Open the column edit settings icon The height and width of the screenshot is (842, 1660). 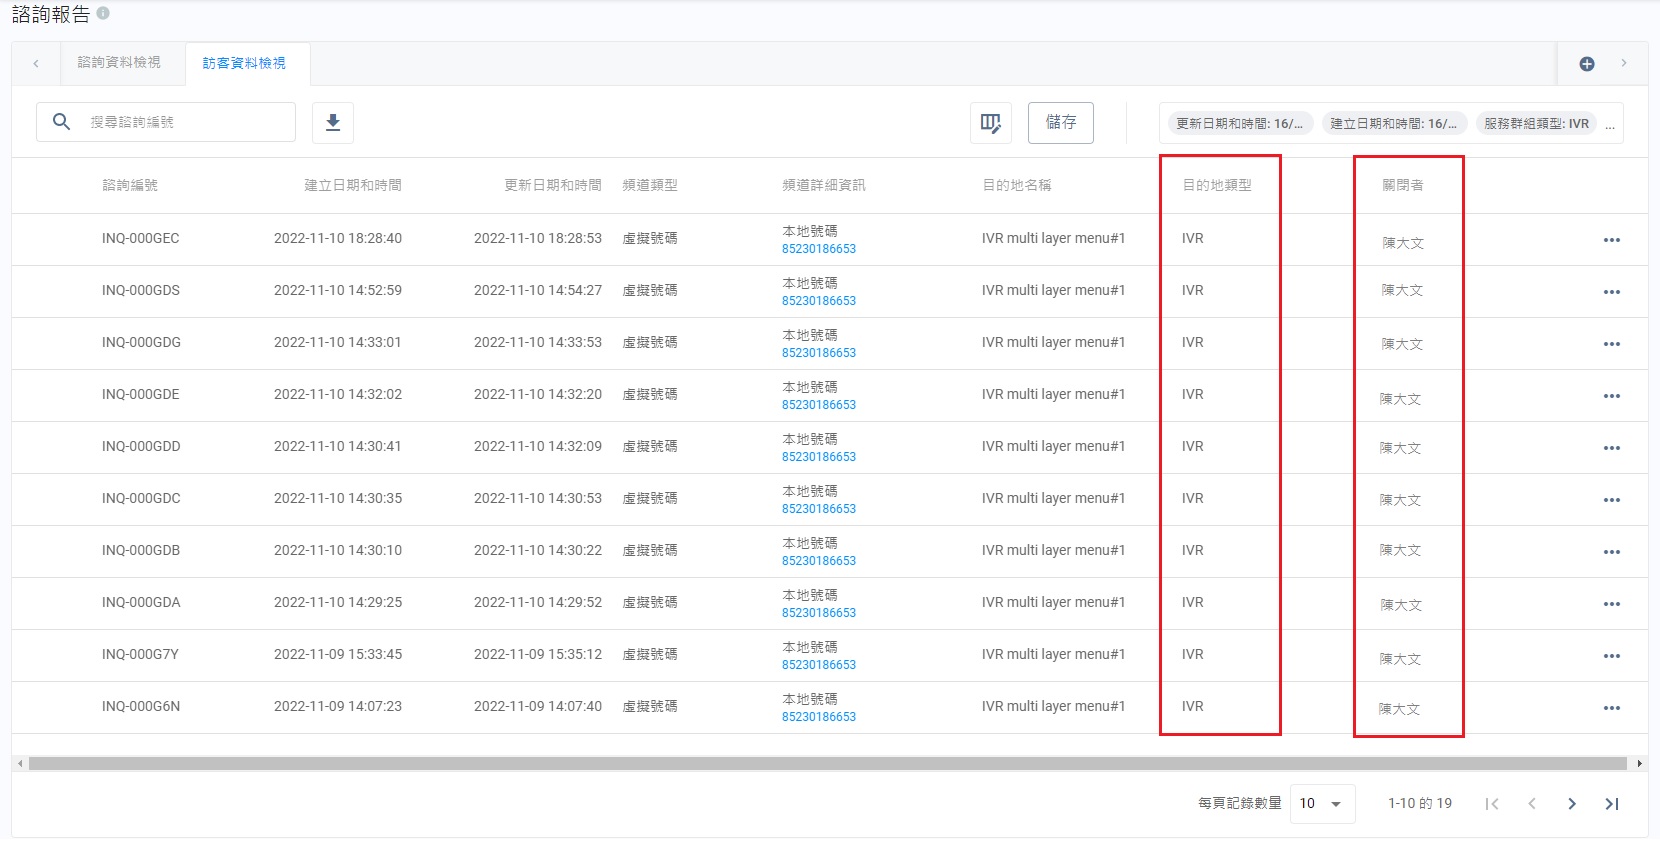tap(990, 123)
